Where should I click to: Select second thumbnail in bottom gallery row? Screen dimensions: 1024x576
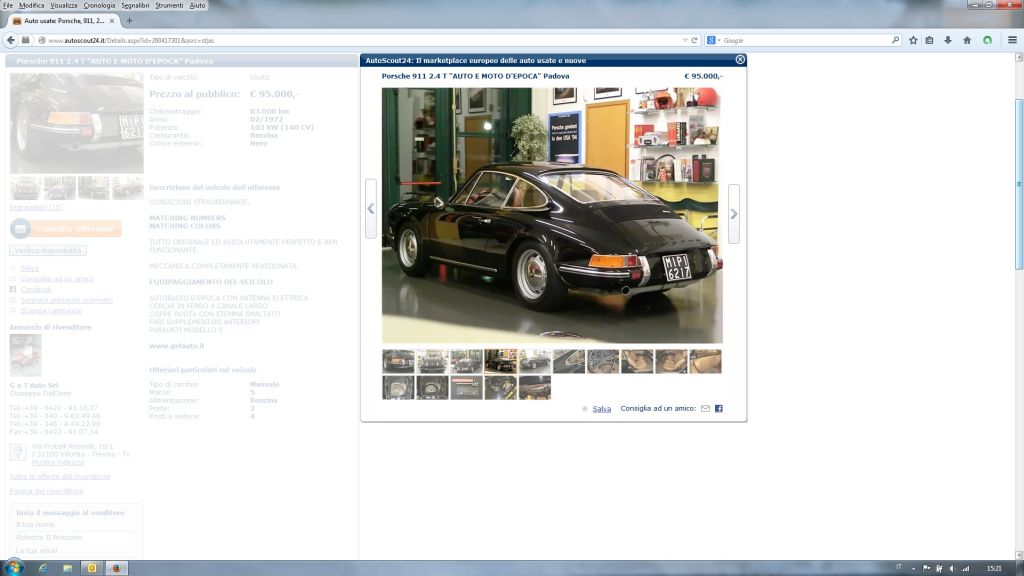[x=432, y=387]
